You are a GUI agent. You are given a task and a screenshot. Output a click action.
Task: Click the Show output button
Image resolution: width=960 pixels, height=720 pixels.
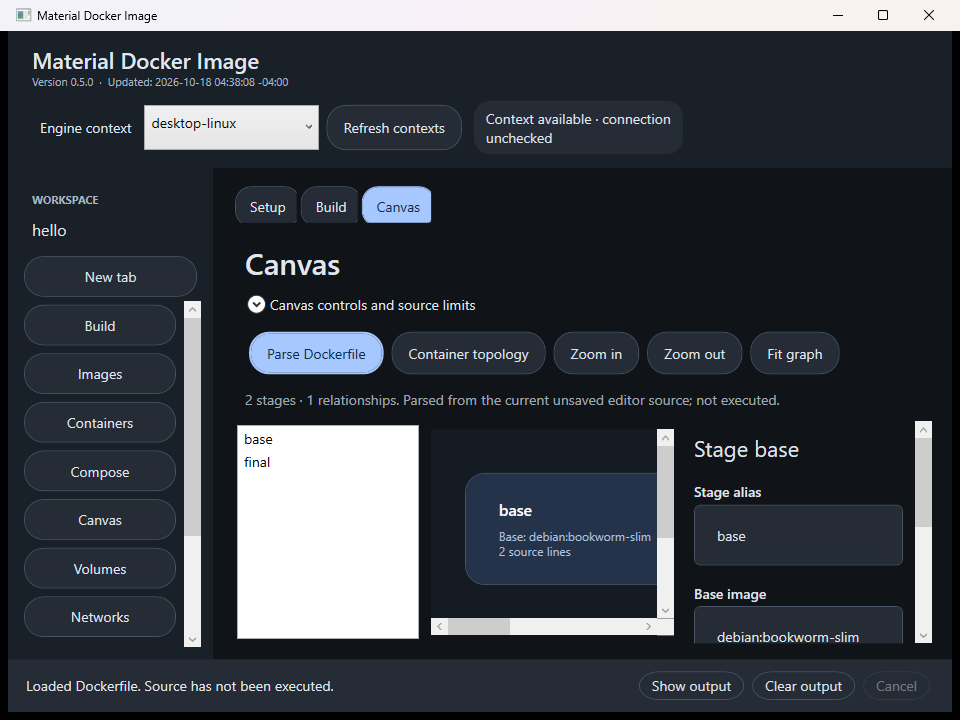691,686
